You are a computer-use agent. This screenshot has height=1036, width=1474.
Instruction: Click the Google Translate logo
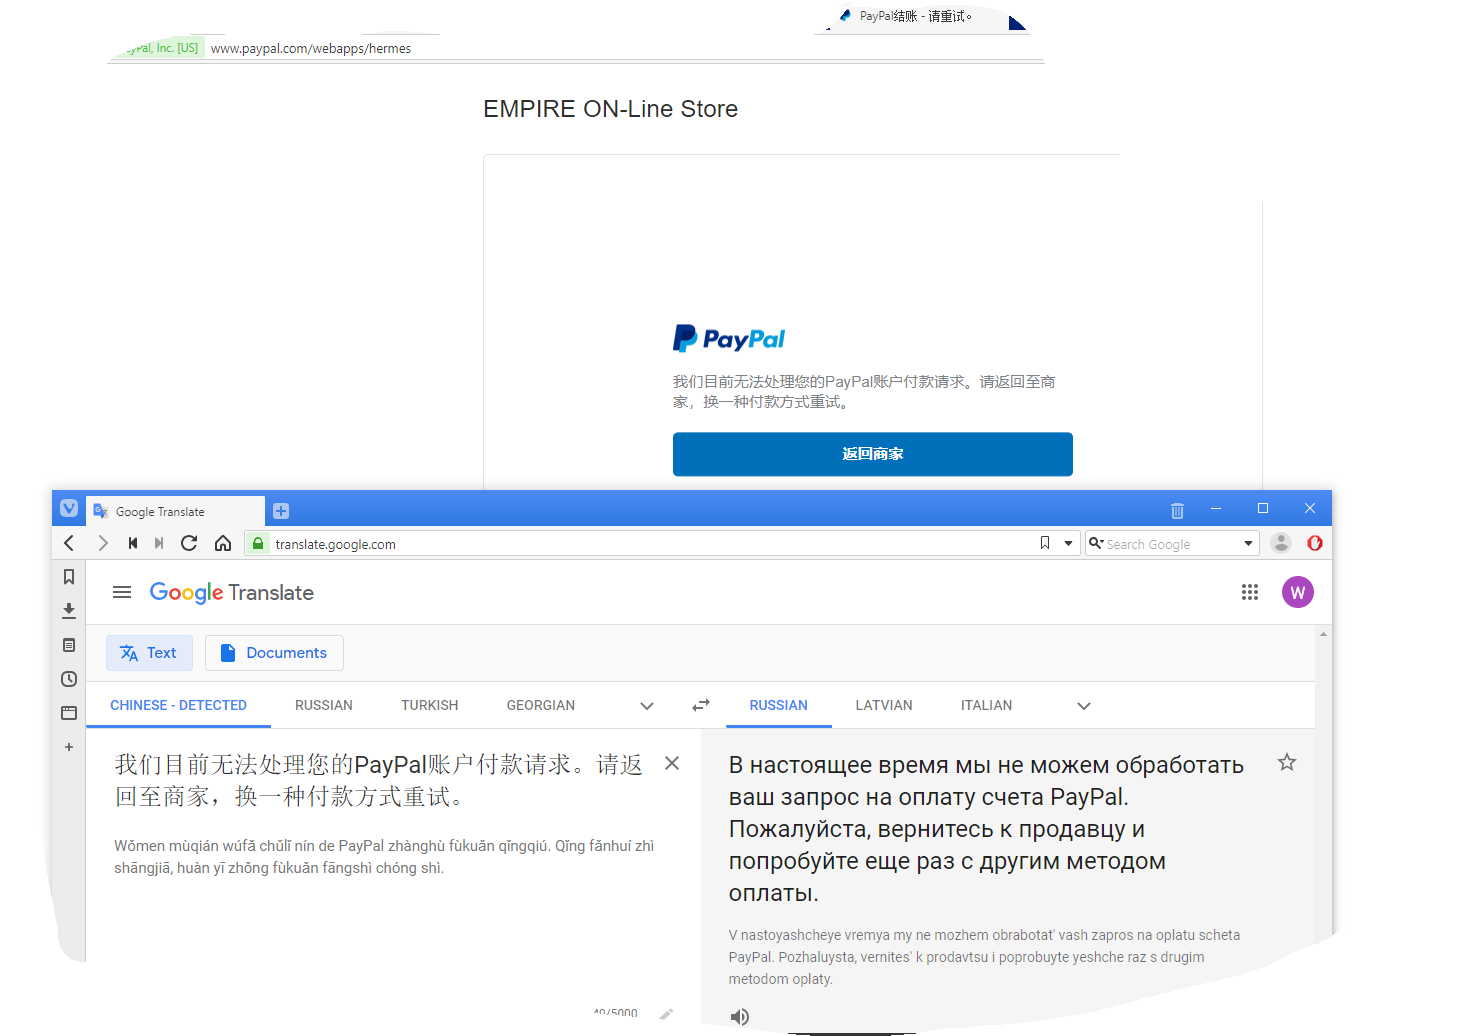coord(232,593)
